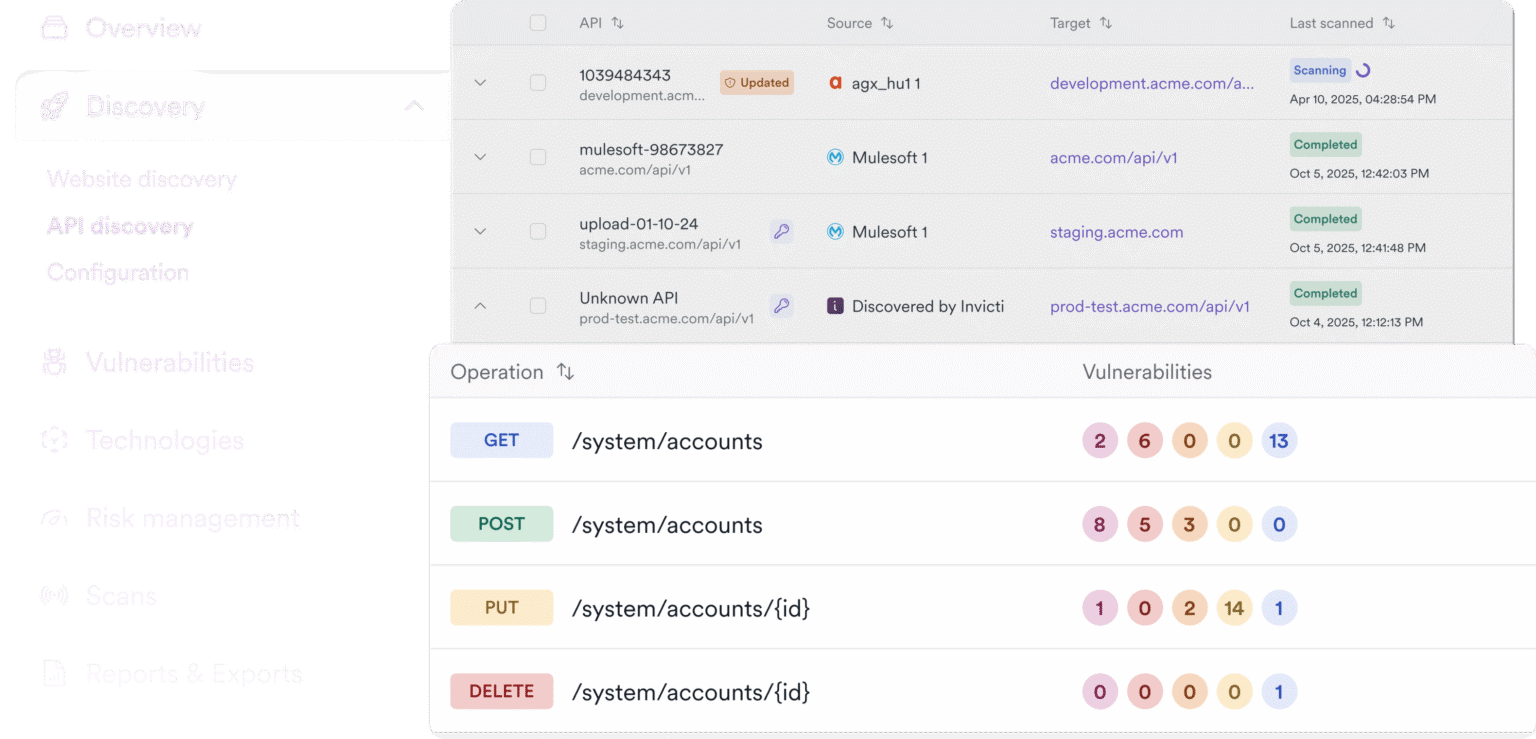This screenshot has height=739, width=1536.
Task: Check the select-all checkbox in the table header
Action: click(538, 22)
